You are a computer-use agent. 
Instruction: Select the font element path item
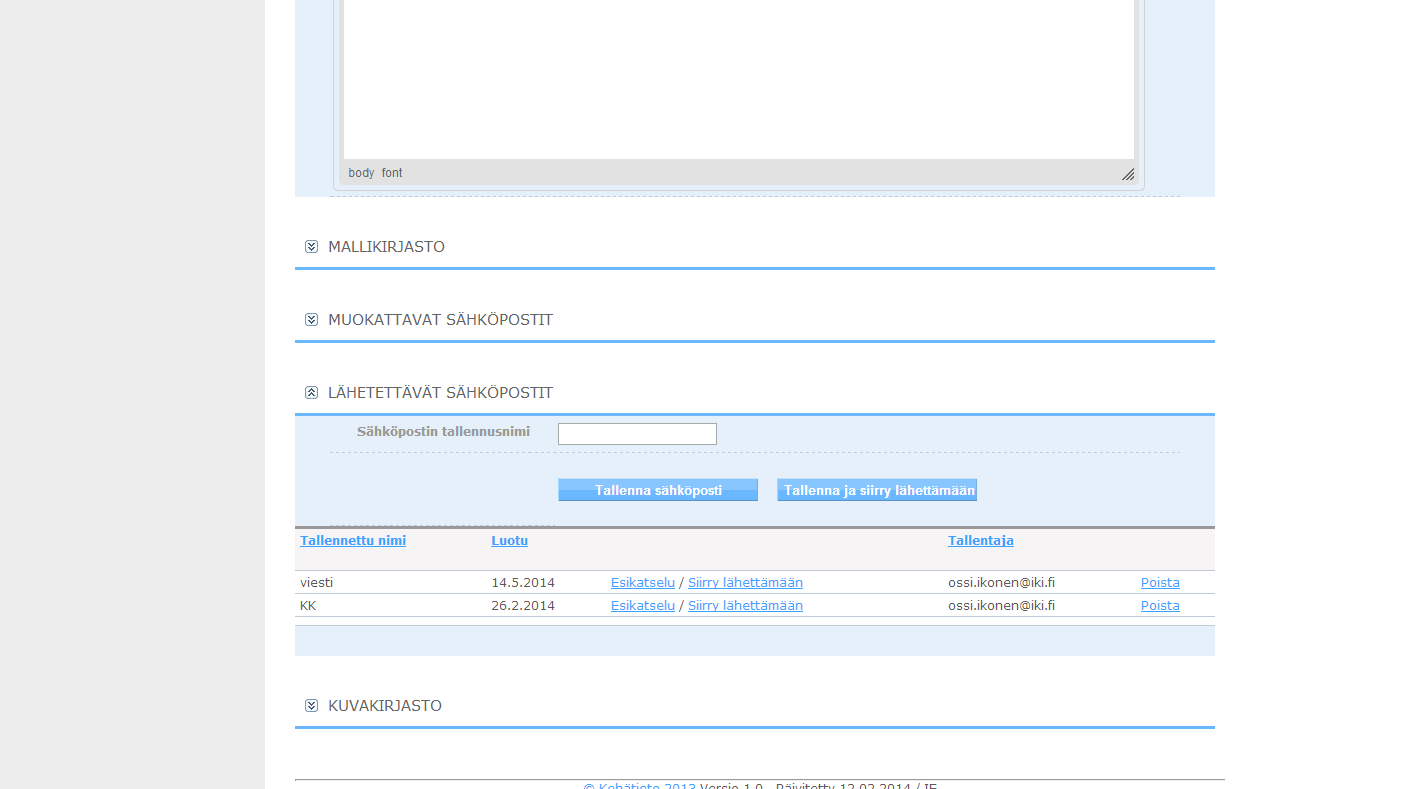click(x=392, y=173)
